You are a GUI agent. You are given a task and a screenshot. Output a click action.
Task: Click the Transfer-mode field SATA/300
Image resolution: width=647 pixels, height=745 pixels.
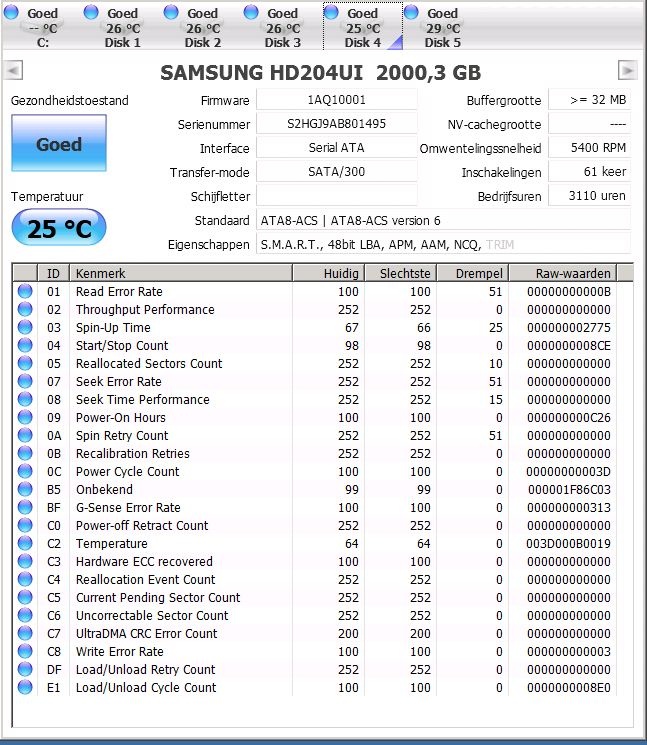336,172
